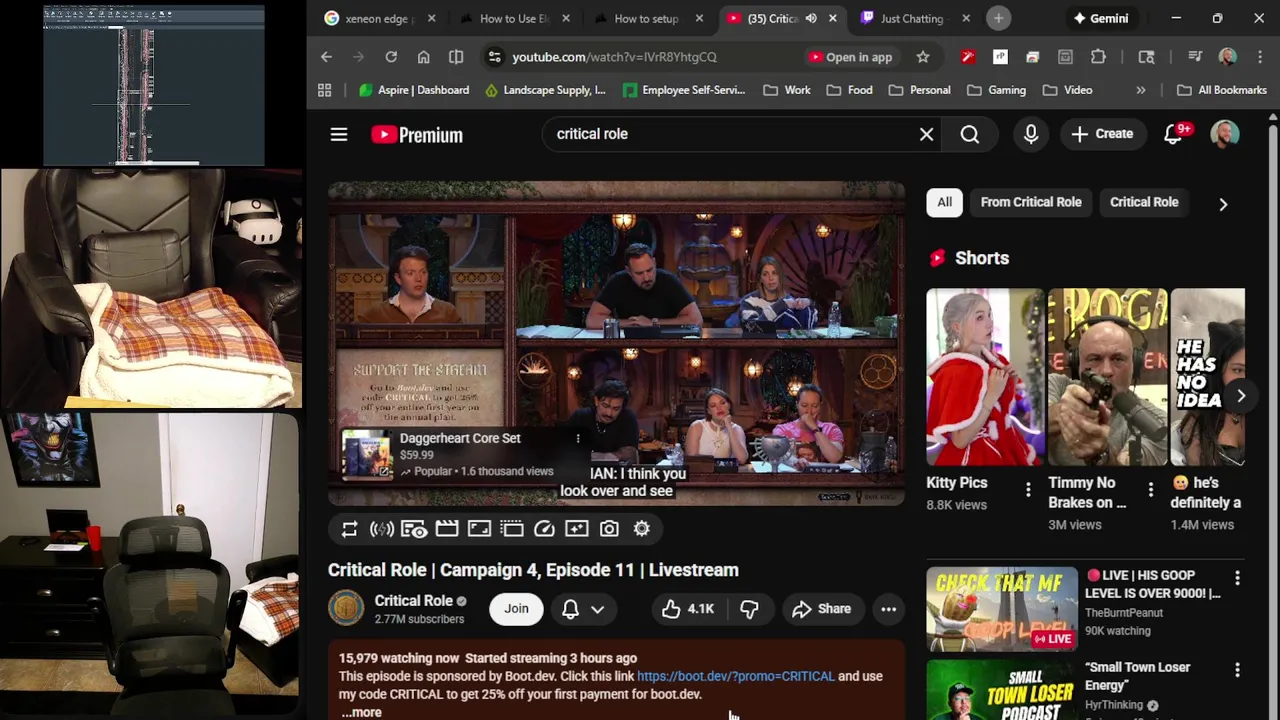The height and width of the screenshot is (720, 1280).
Task: Select From Critical Role chip
Action: (x=1031, y=202)
